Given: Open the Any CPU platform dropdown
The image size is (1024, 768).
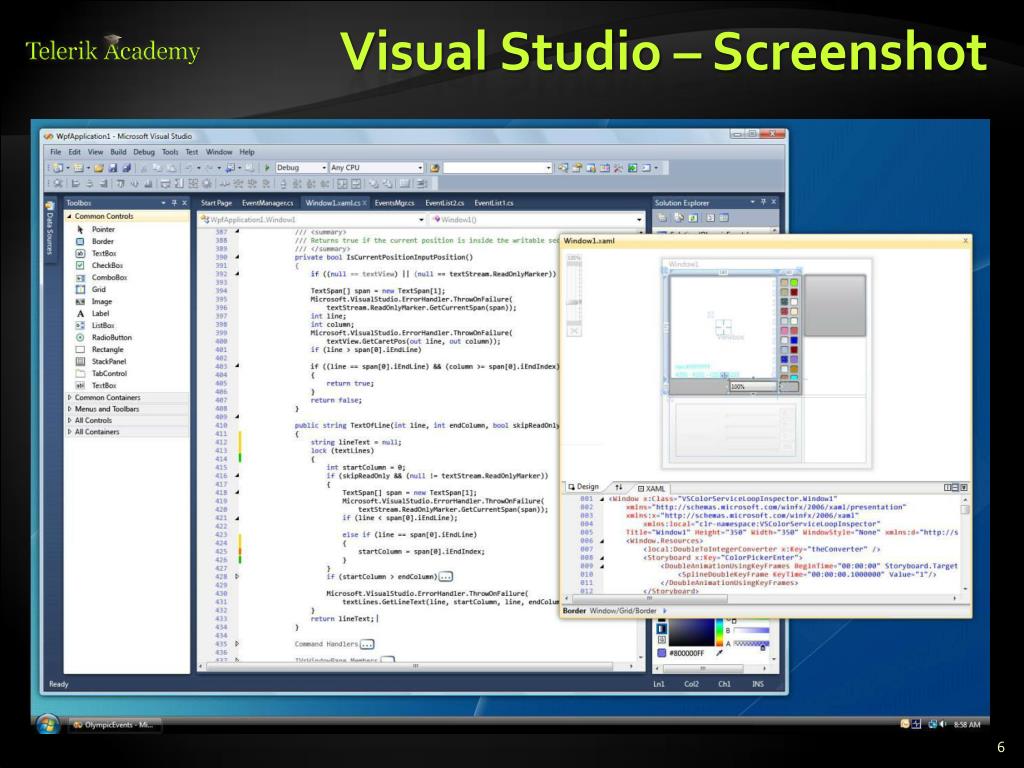Looking at the screenshot, I should [x=420, y=168].
